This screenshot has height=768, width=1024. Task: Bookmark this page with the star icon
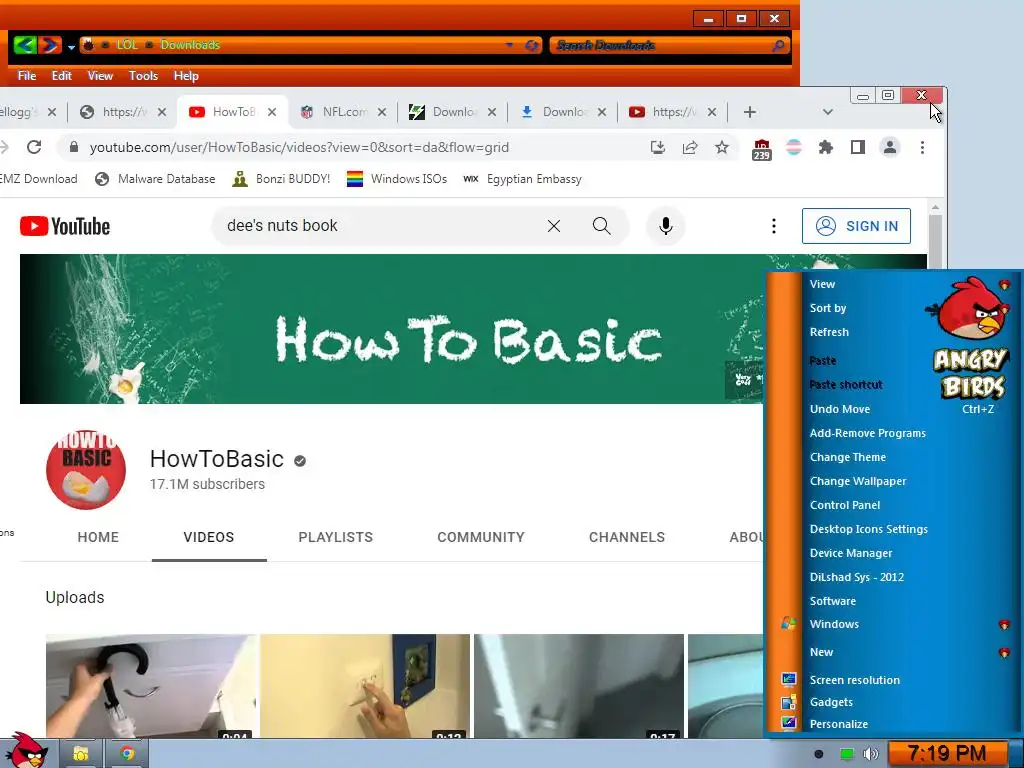722,148
